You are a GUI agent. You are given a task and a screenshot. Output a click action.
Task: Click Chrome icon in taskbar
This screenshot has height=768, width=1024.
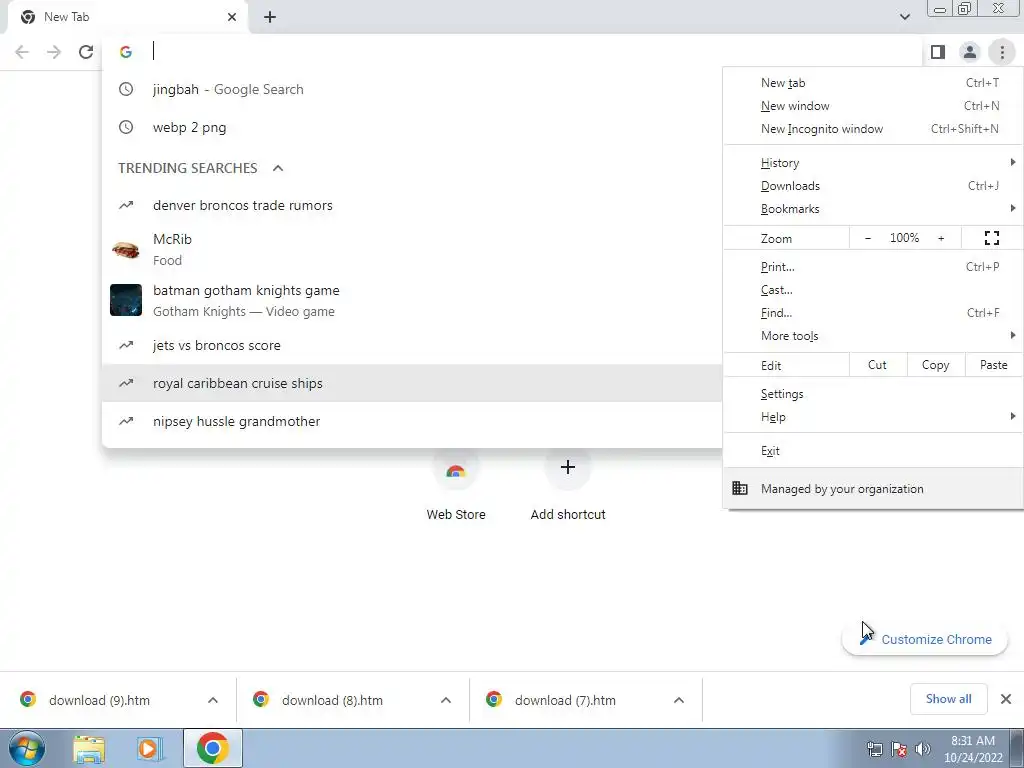(213, 748)
